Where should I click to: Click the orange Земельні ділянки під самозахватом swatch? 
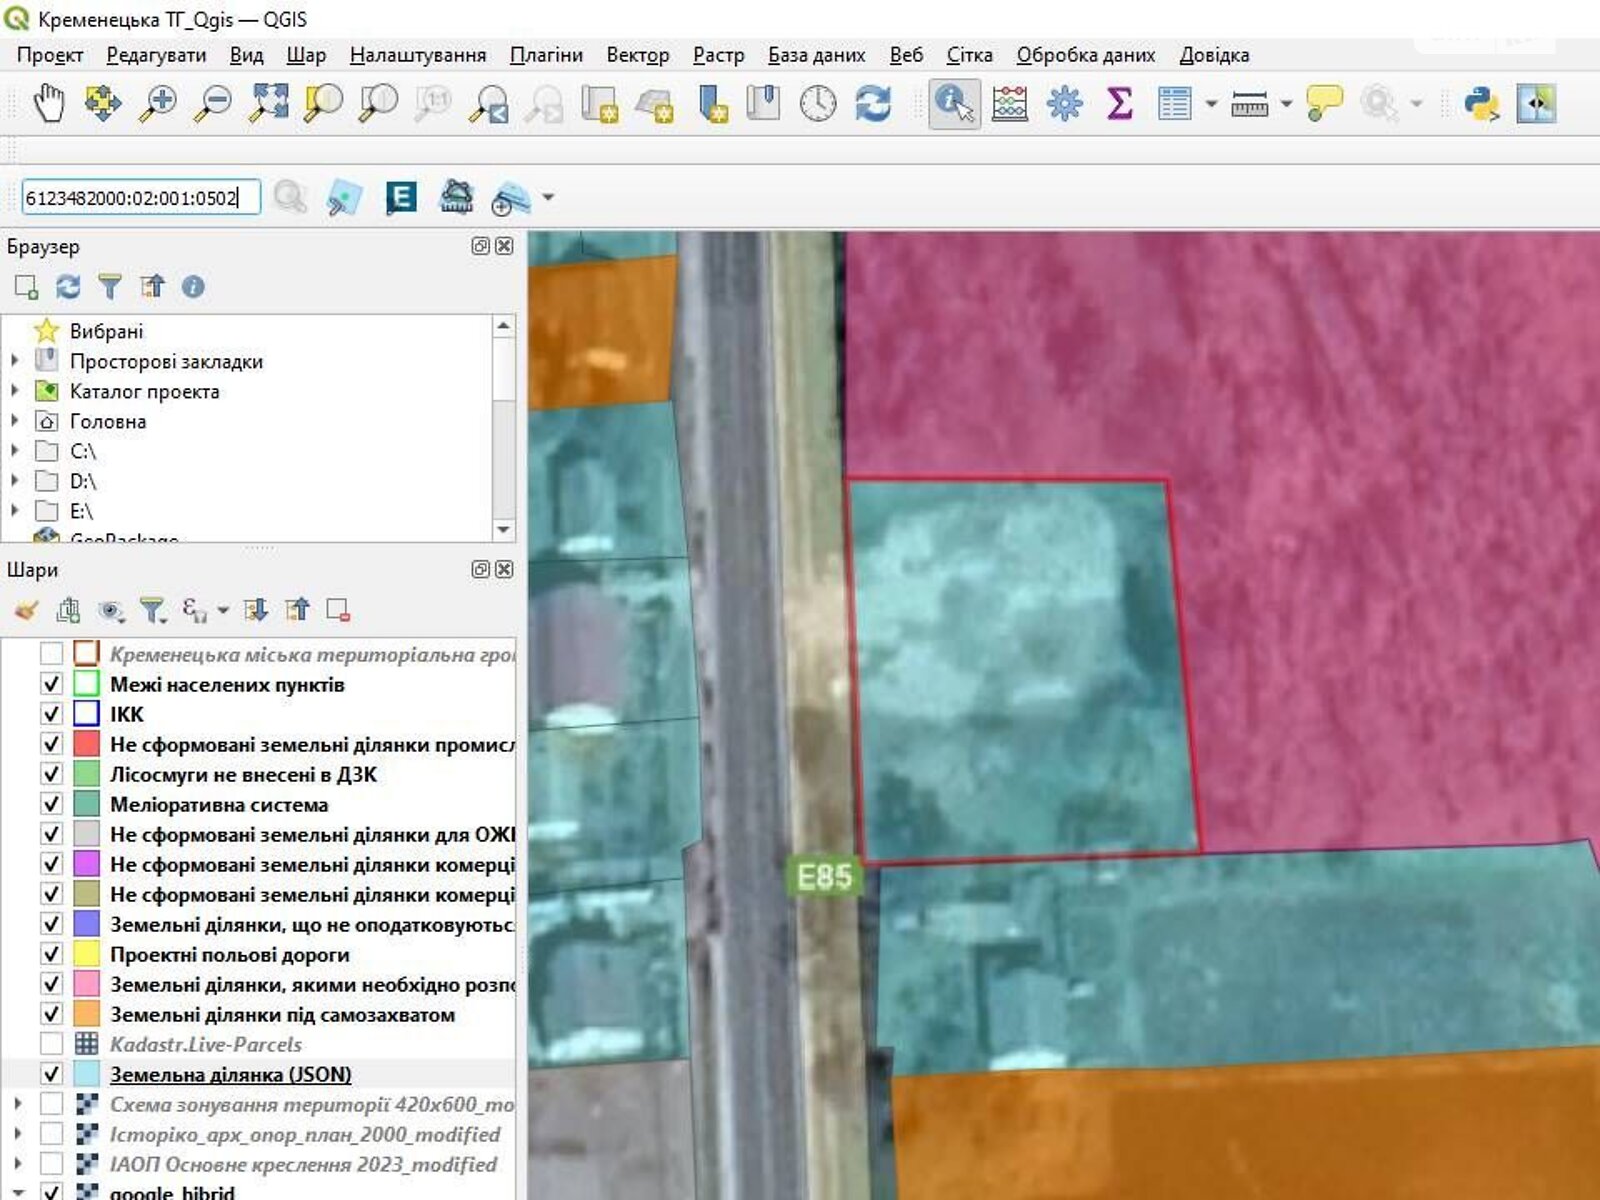[87, 1014]
